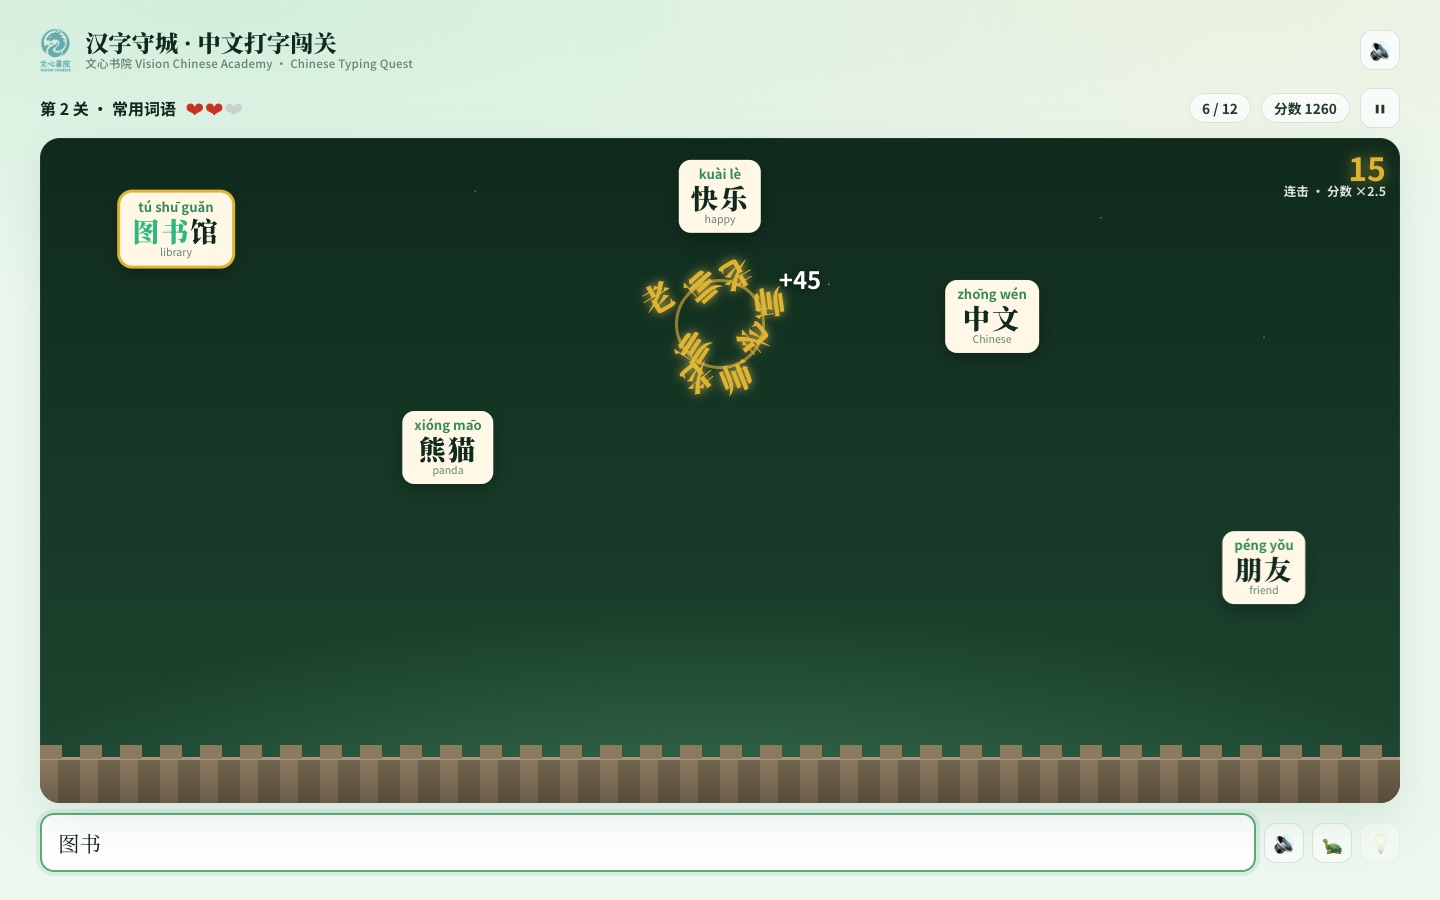Click the Vision Chinese Academy logo
The width and height of the screenshot is (1440, 900).
point(55,50)
